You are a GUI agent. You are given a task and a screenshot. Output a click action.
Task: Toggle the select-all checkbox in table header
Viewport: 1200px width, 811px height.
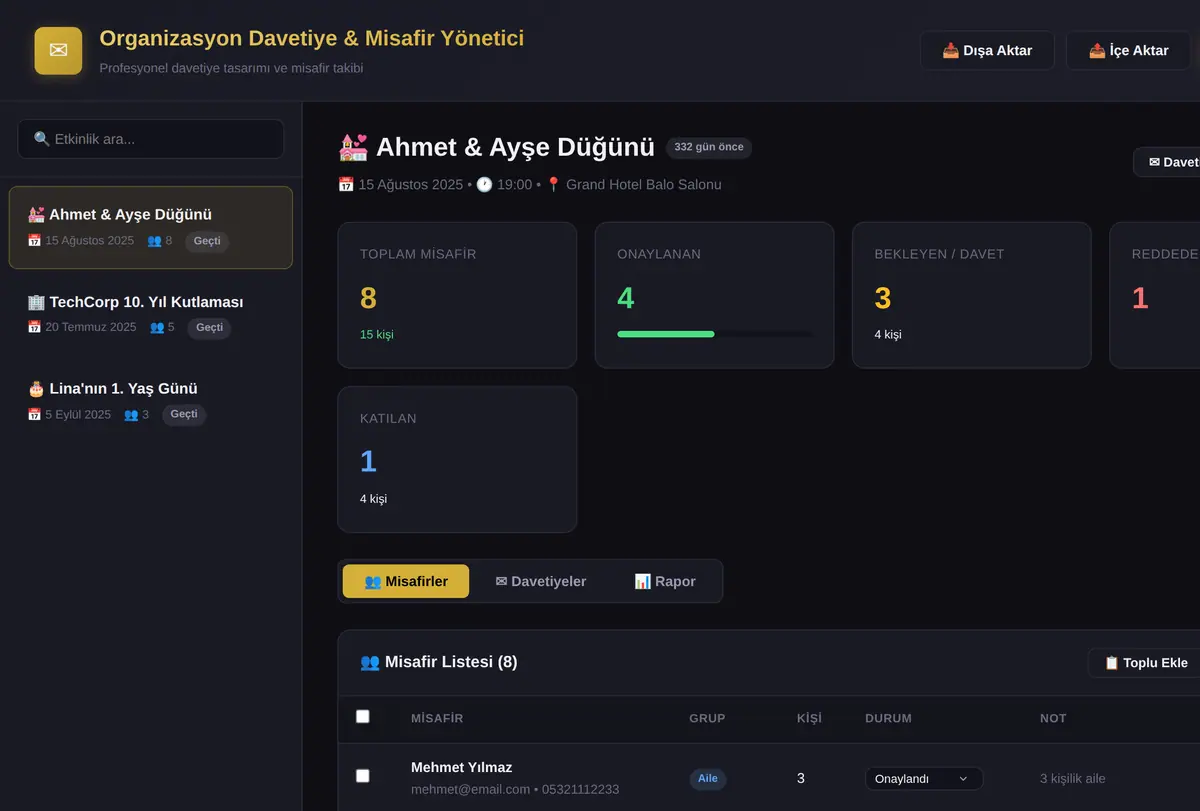(363, 716)
